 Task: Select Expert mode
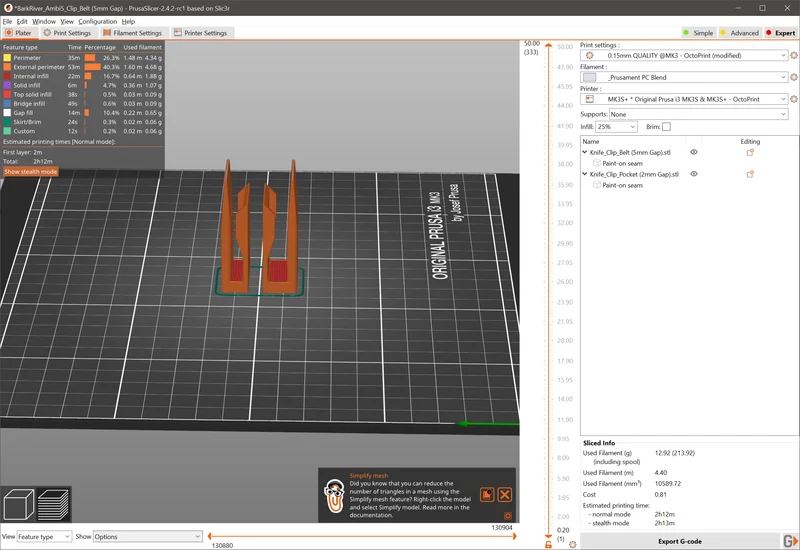click(x=780, y=33)
